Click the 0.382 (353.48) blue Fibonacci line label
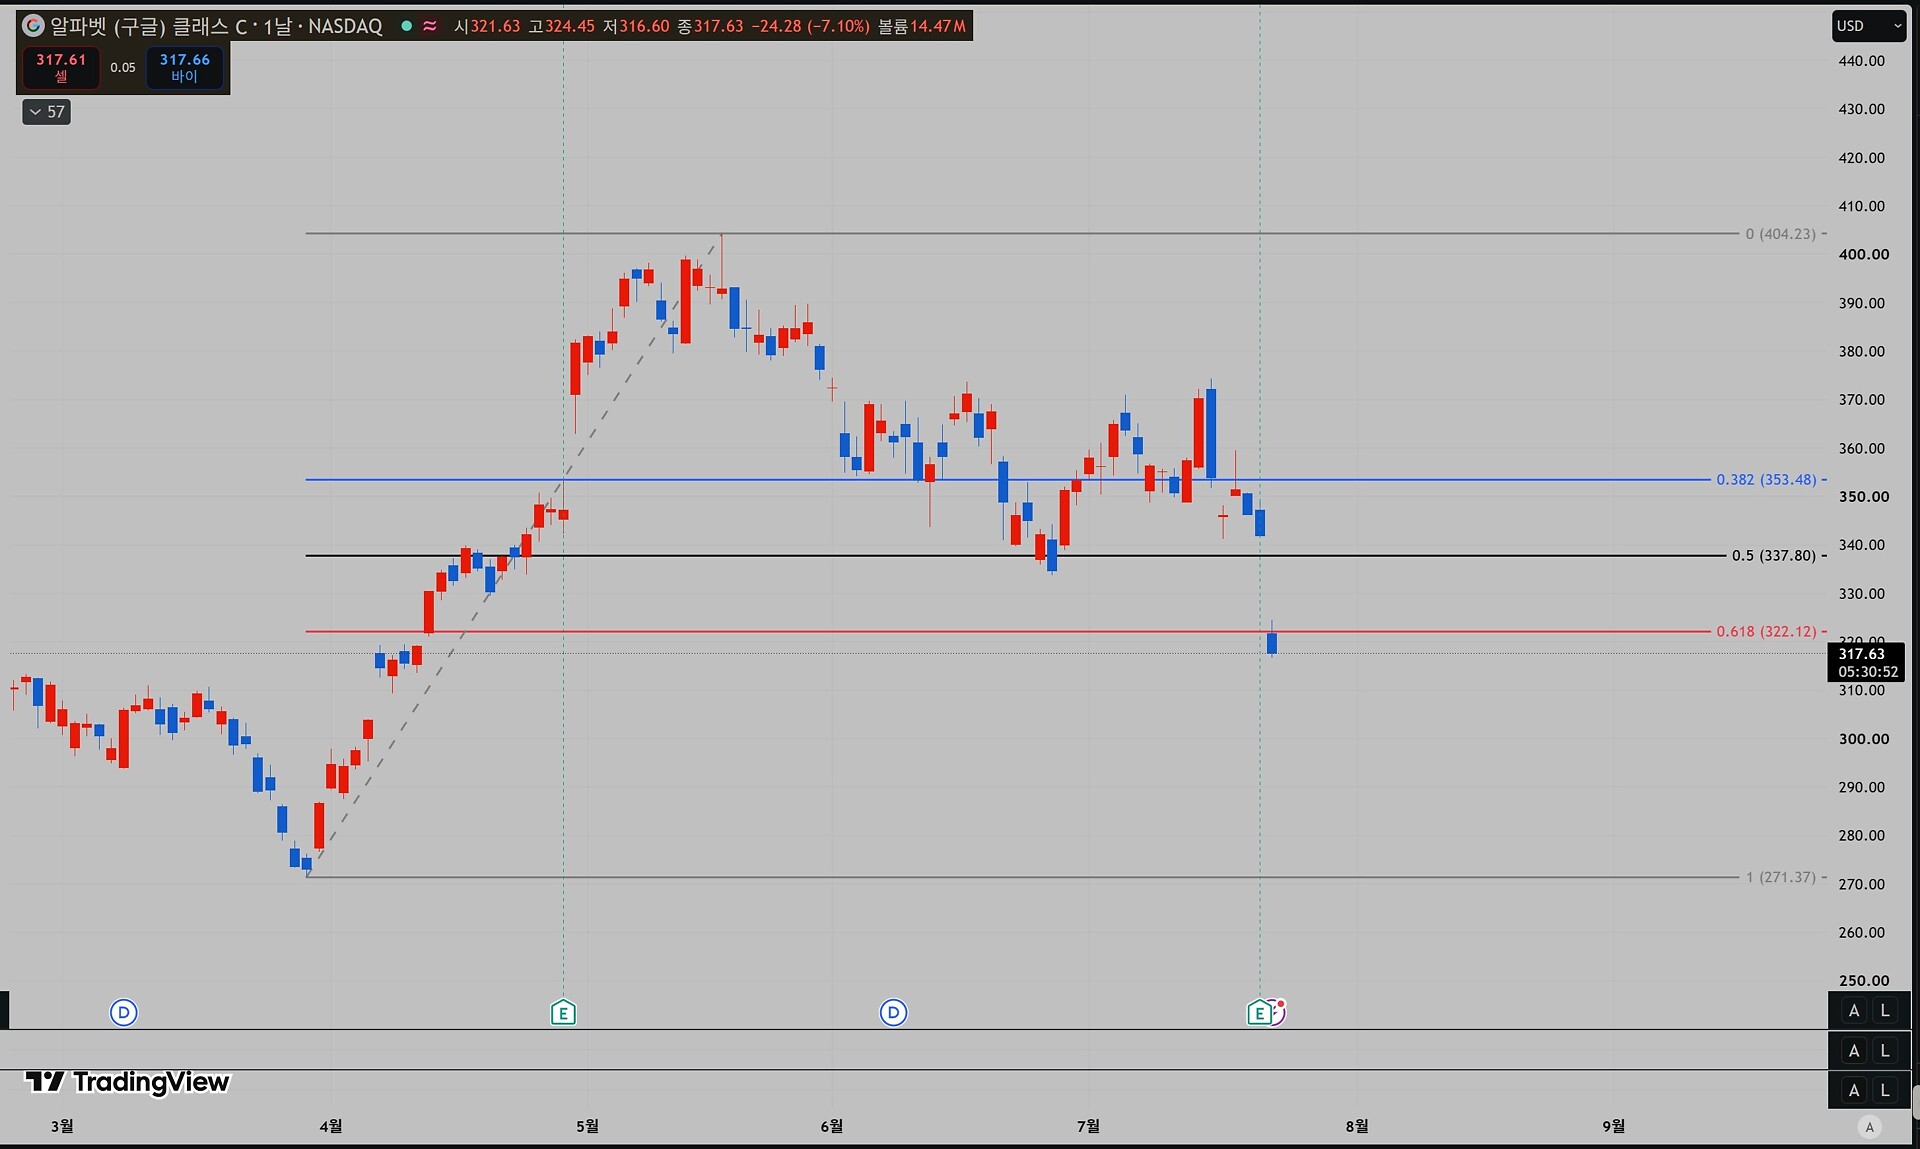The width and height of the screenshot is (1920, 1149). click(x=1766, y=480)
